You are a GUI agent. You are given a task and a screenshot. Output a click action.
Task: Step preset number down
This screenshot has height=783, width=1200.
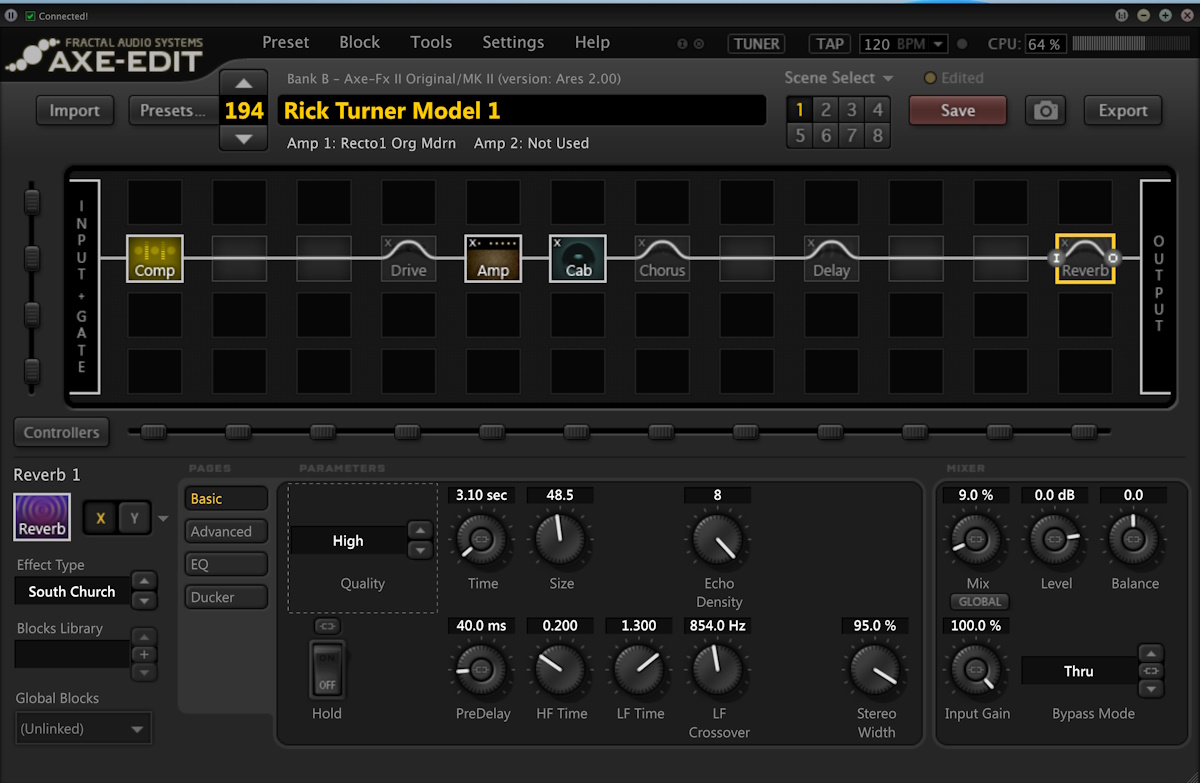[244, 139]
